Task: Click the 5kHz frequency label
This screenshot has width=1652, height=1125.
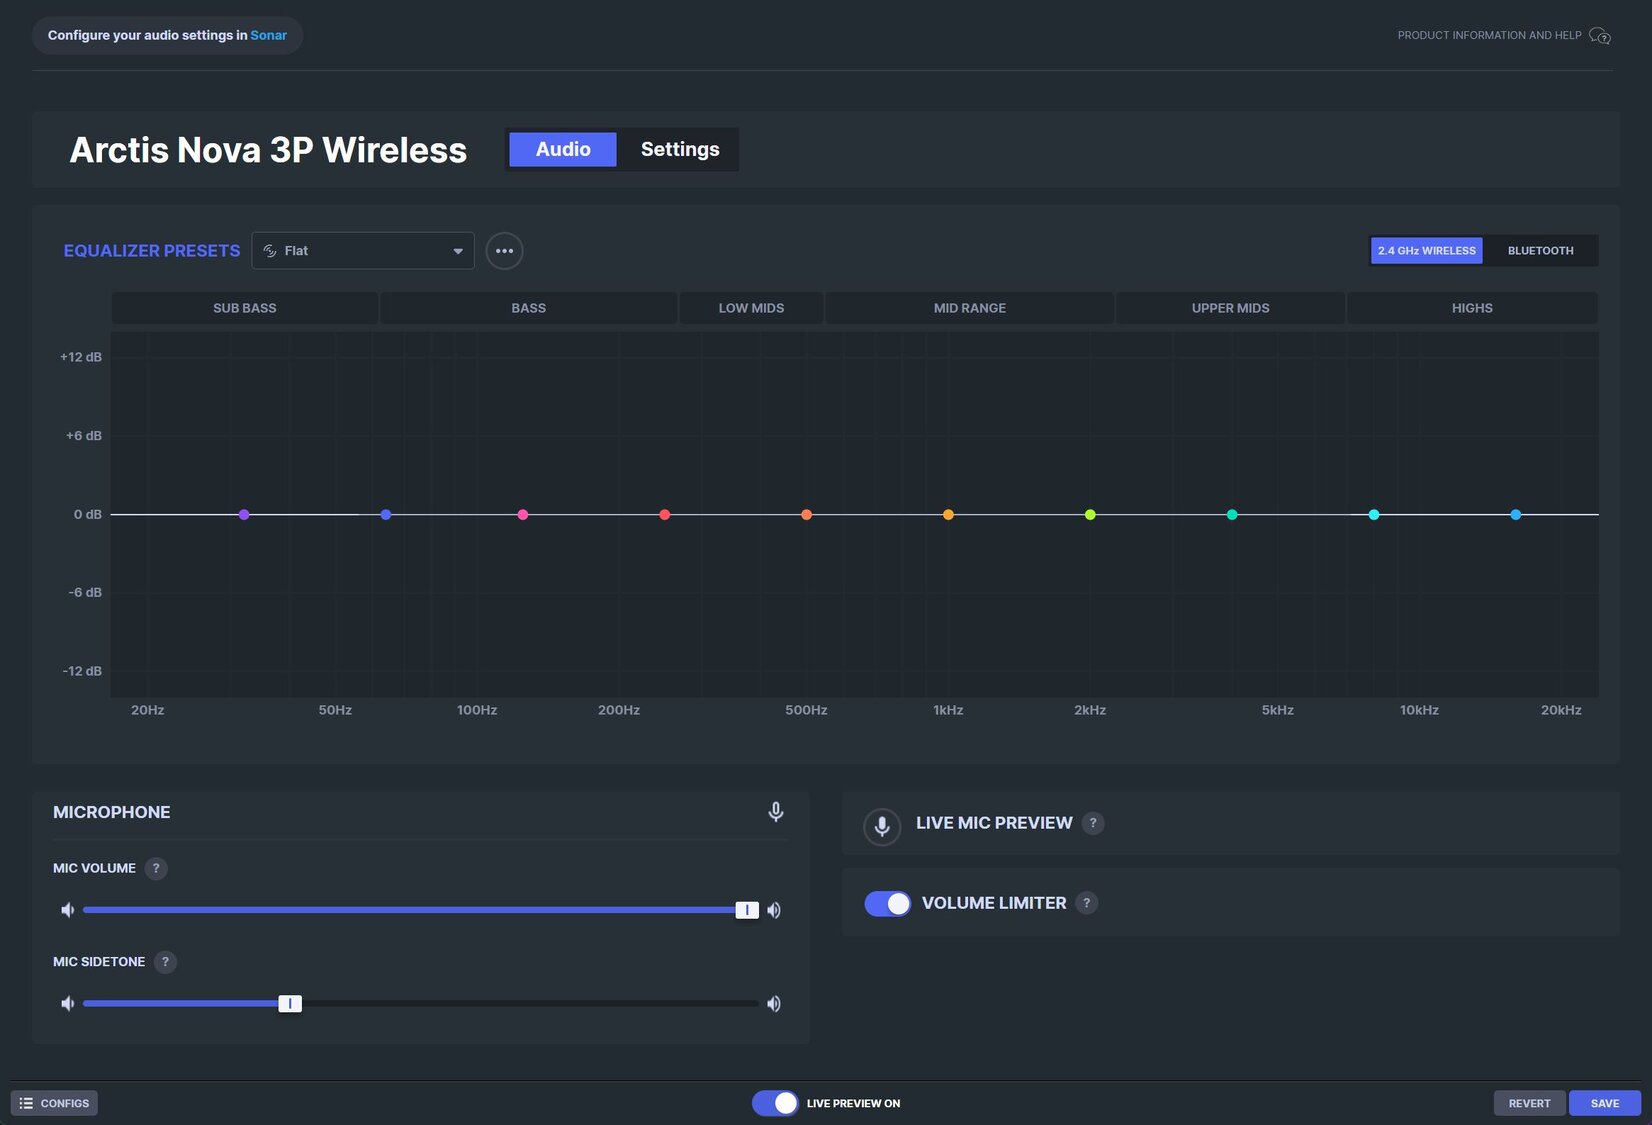Action: [x=1278, y=710]
